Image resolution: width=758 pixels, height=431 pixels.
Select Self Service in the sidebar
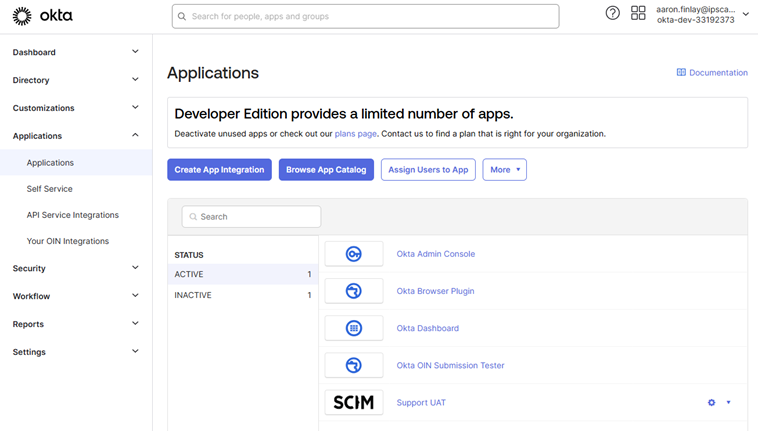click(50, 189)
